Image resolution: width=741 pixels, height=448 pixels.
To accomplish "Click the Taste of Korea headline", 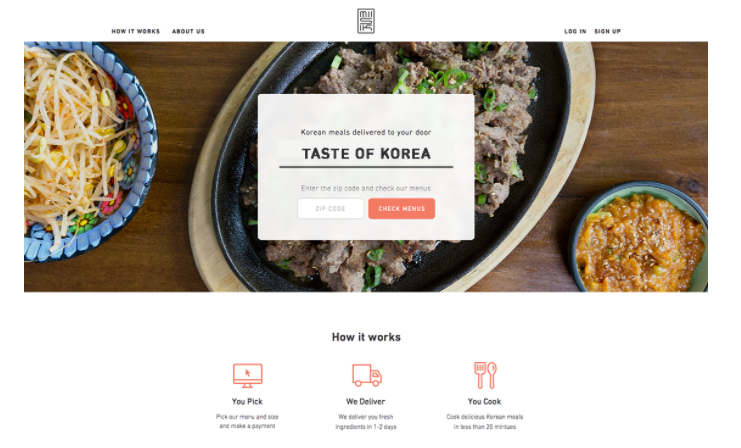I will [366, 154].
